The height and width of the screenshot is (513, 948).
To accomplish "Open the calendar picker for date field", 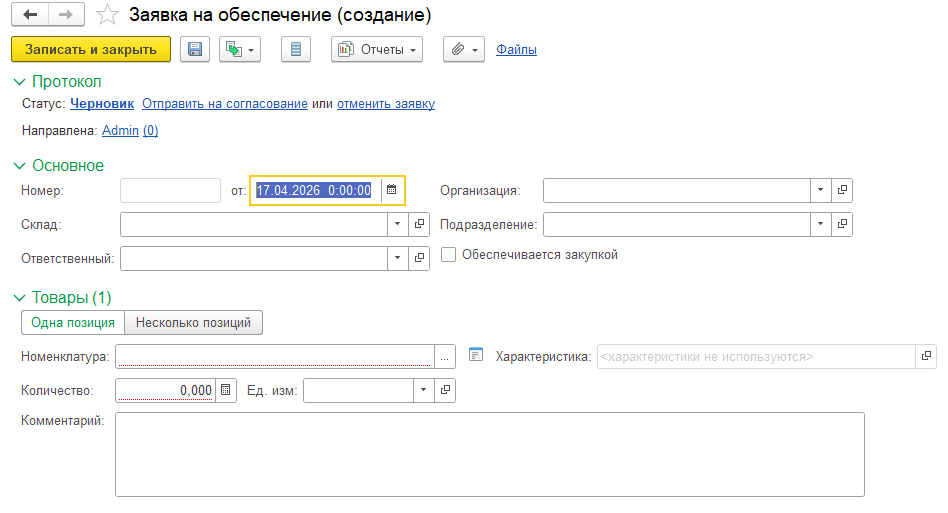I will [x=392, y=190].
